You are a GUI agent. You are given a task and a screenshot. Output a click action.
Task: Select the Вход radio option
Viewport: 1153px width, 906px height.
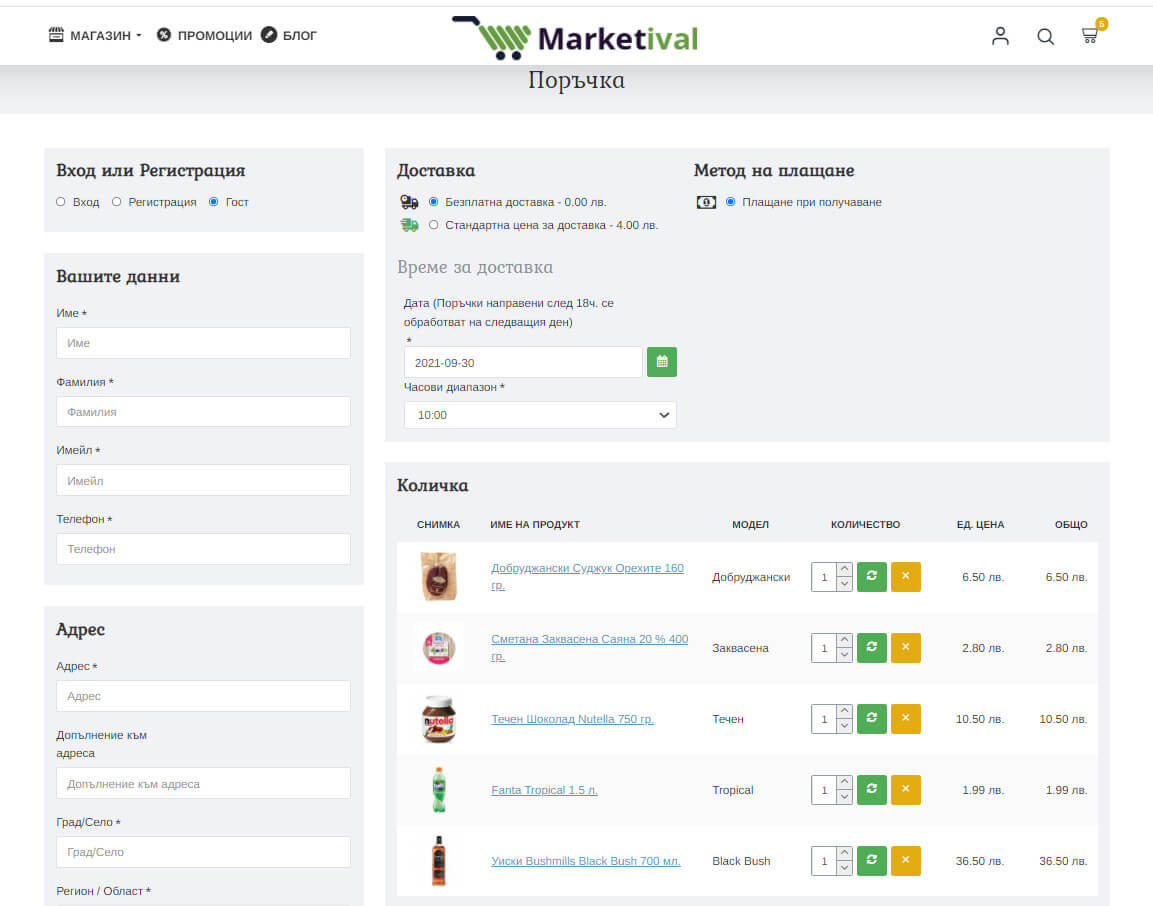tap(61, 201)
